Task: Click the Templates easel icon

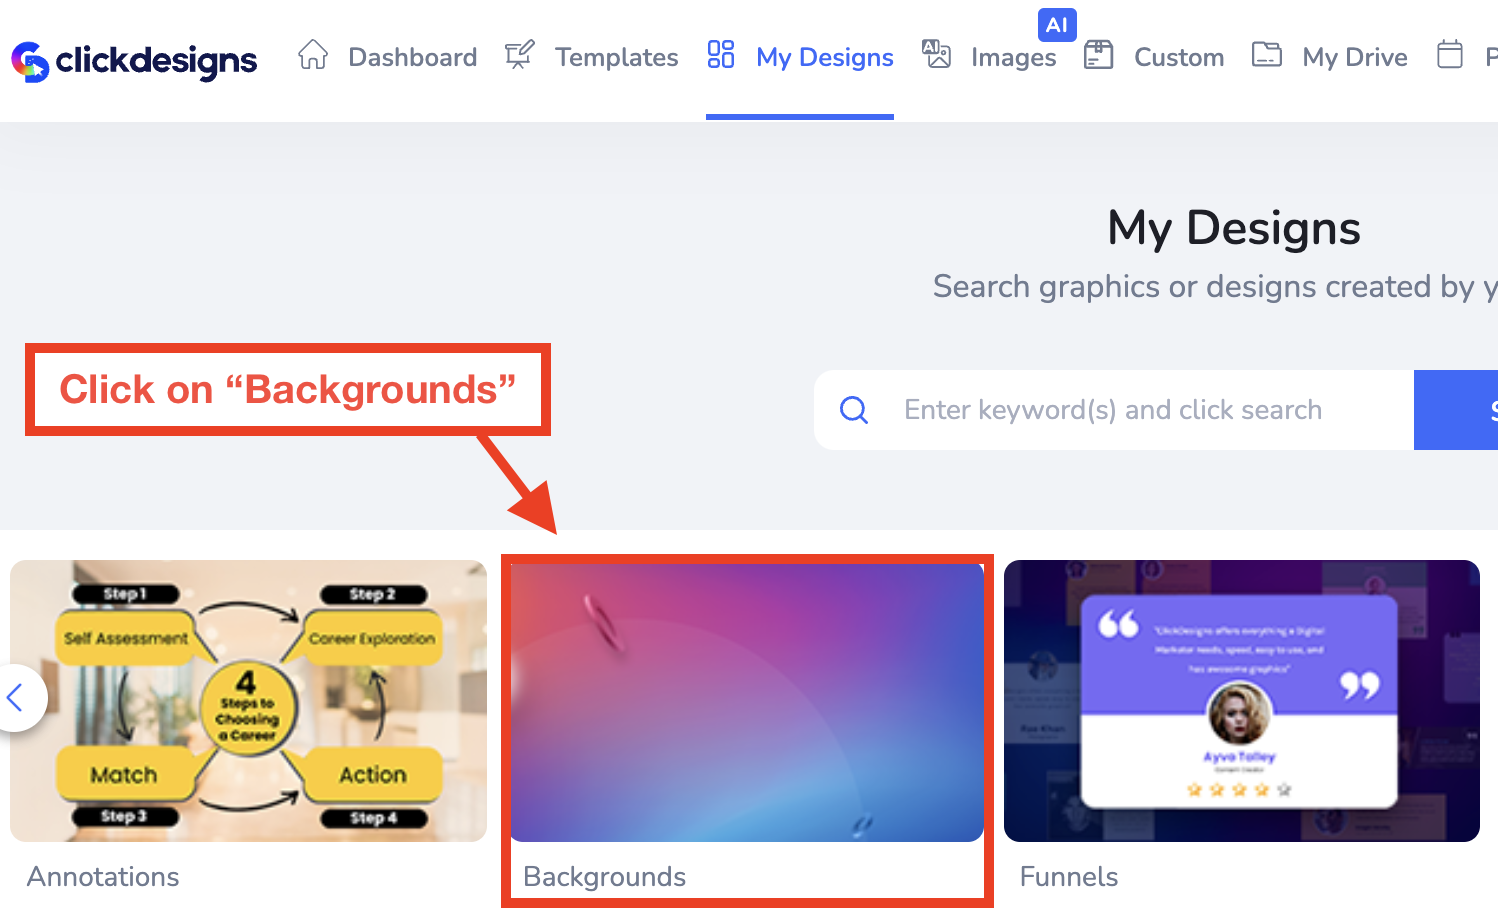Action: click(519, 54)
